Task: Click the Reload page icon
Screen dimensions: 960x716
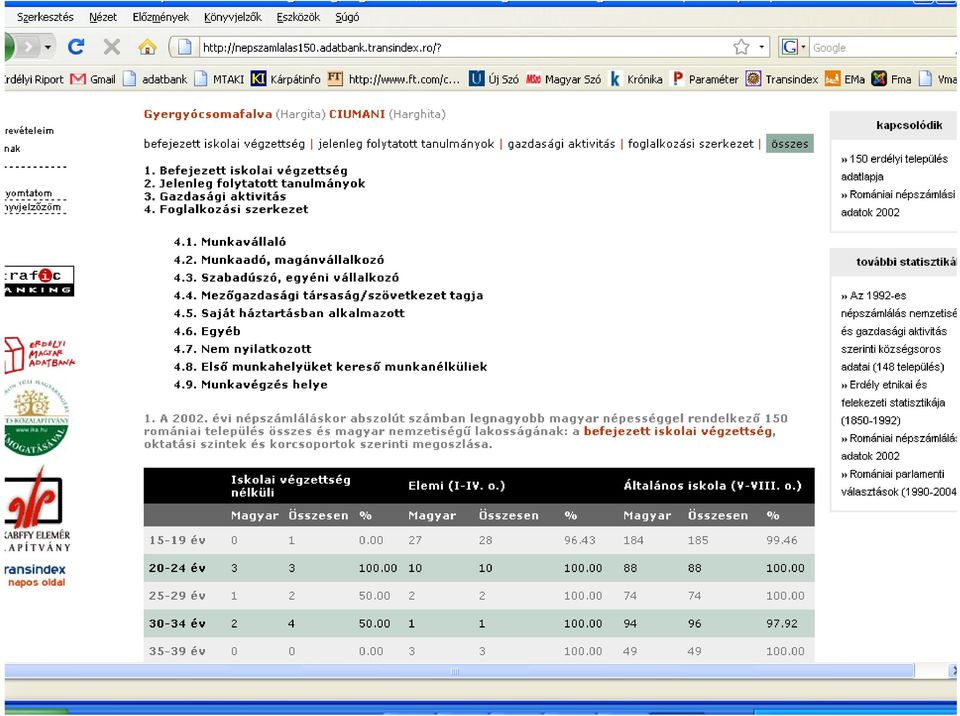Action: 76,47
